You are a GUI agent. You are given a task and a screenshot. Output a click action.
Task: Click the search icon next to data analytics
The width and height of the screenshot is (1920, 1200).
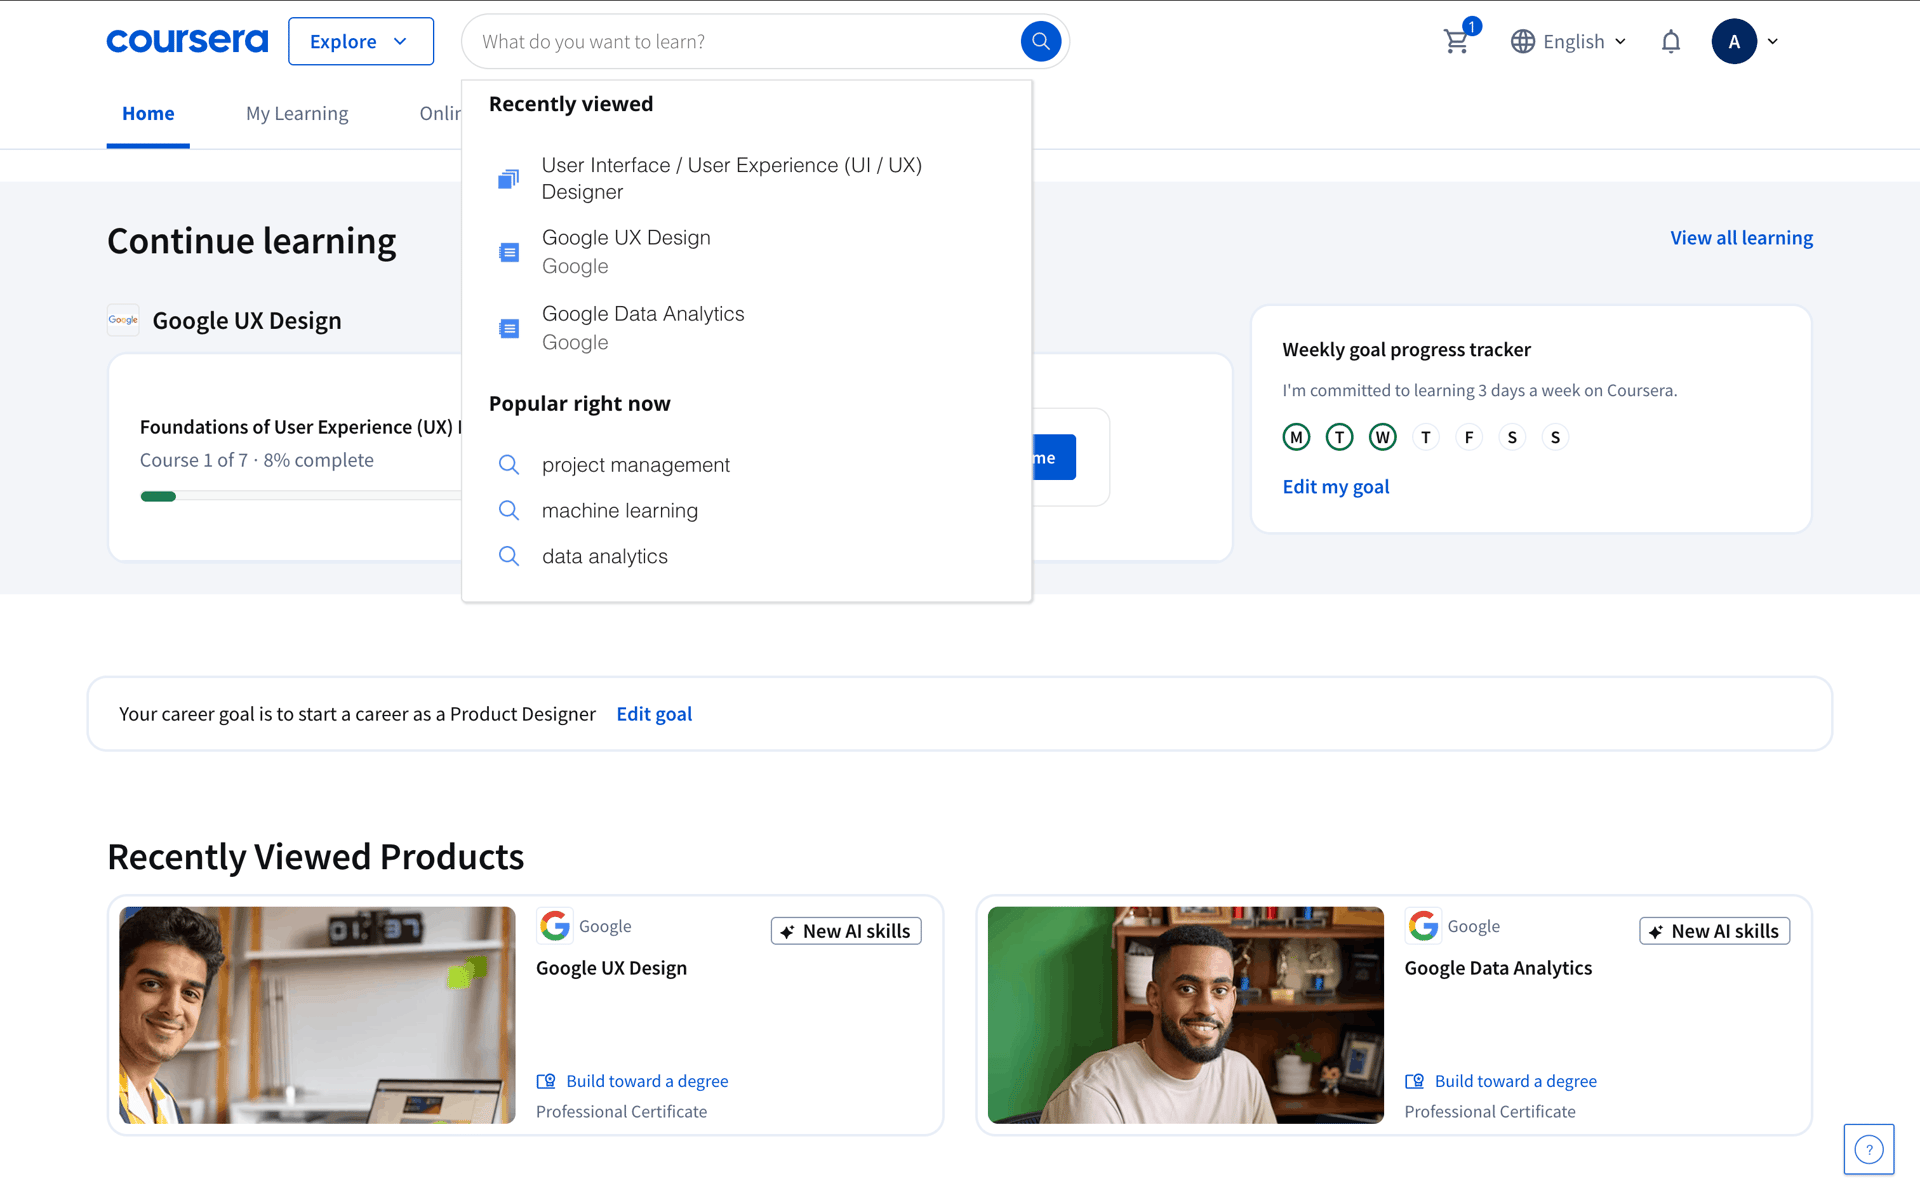pyautogui.click(x=509, y=556)
